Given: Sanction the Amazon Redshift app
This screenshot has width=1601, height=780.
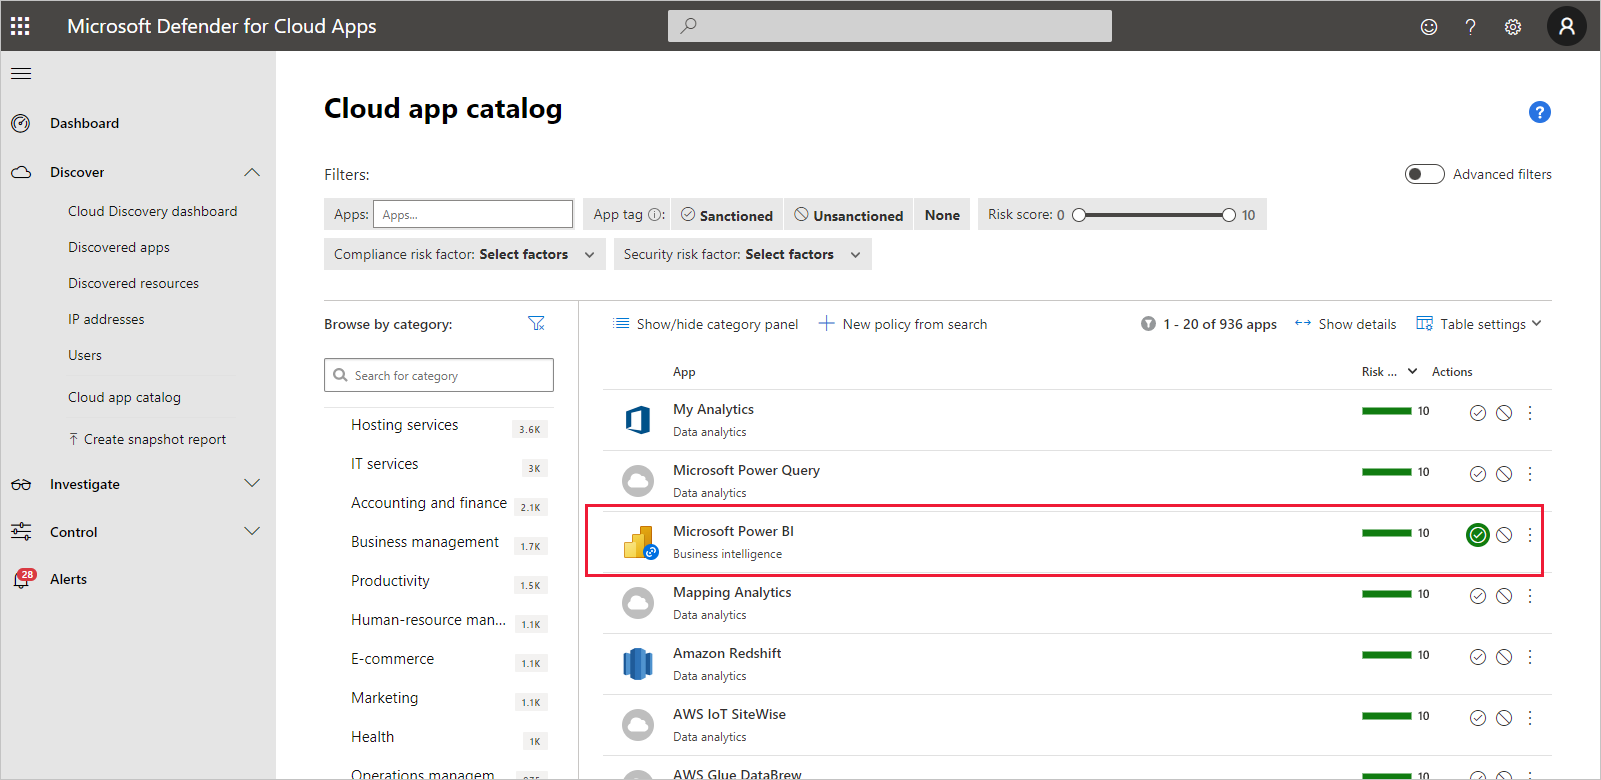Looking at the screenshot, I should [1477, 657].
